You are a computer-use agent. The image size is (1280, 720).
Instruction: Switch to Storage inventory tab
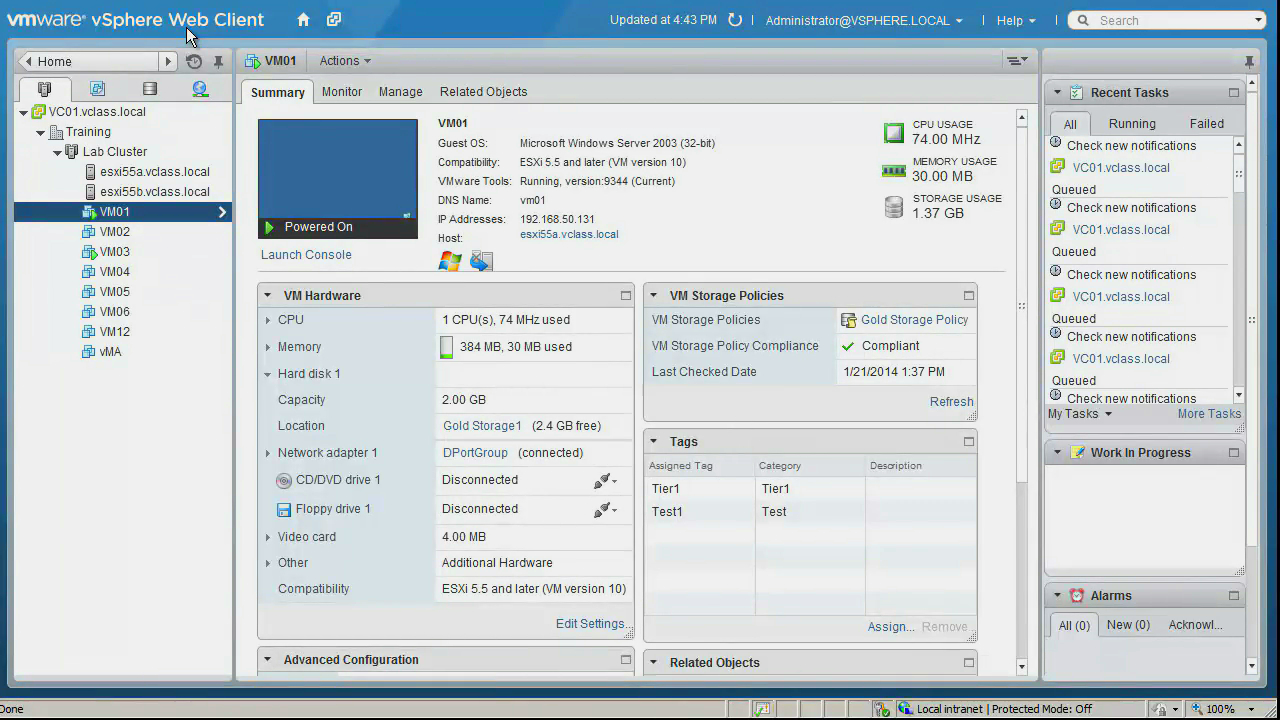click(149, 89)
